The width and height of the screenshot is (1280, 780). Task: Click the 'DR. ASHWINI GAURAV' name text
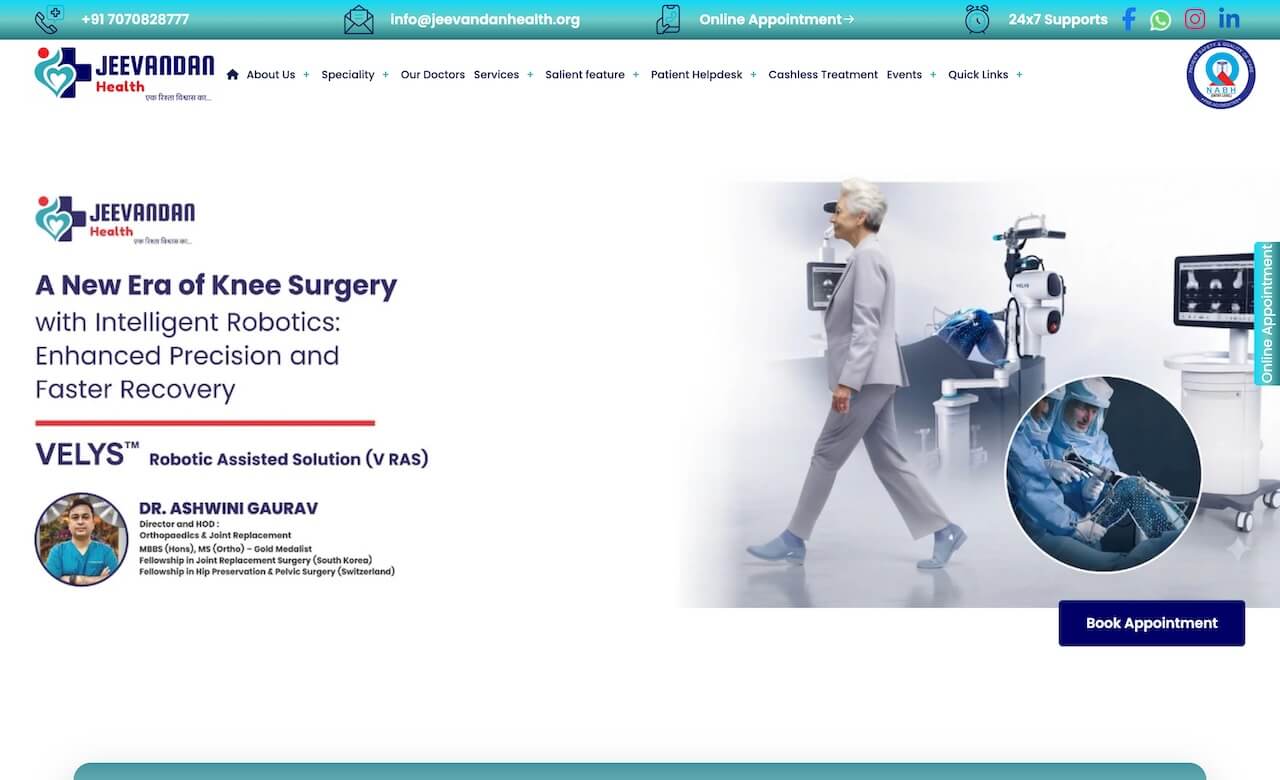click(x=229, y=508)
